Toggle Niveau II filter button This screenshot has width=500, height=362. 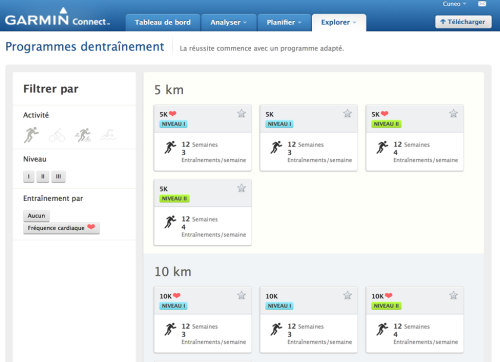click(43, 176)
